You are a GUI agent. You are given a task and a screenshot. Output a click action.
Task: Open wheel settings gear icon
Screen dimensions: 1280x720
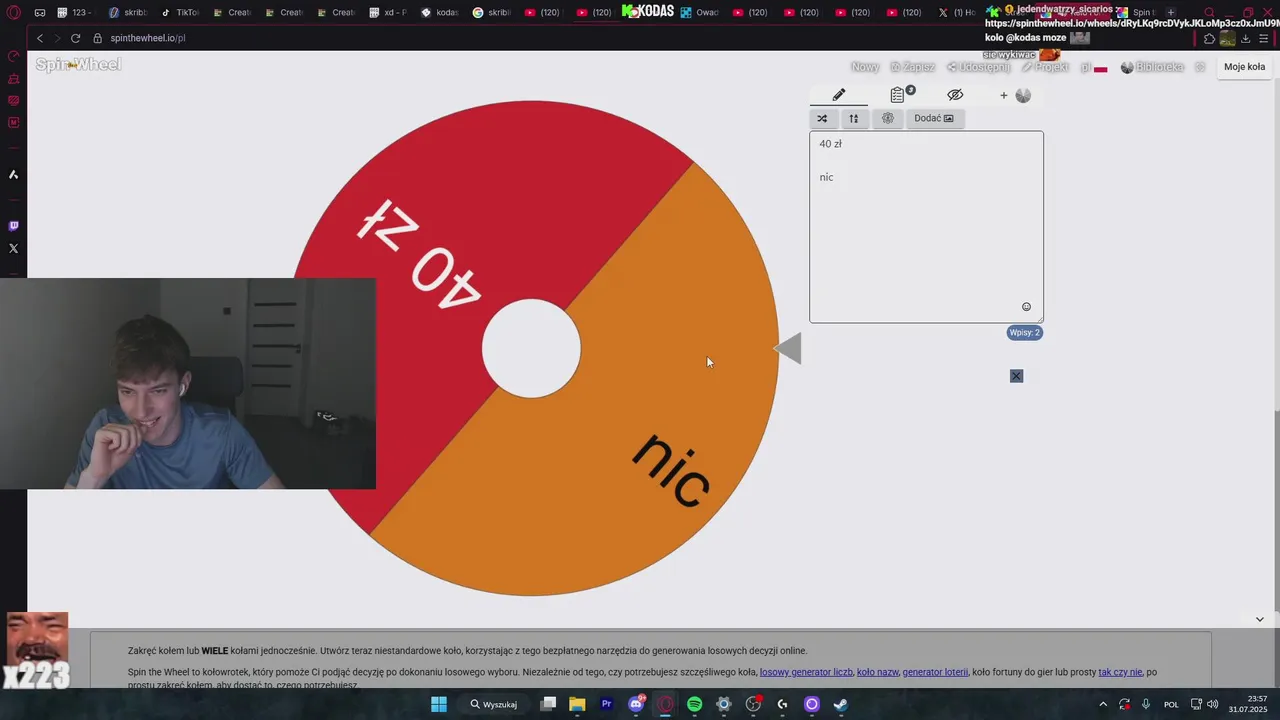pos(887,118)
